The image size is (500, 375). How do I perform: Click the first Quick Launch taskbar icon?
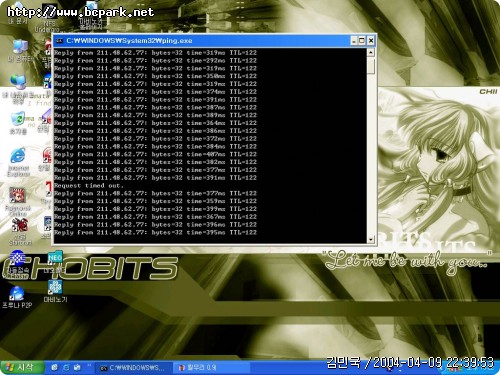(x=54, y=367)
